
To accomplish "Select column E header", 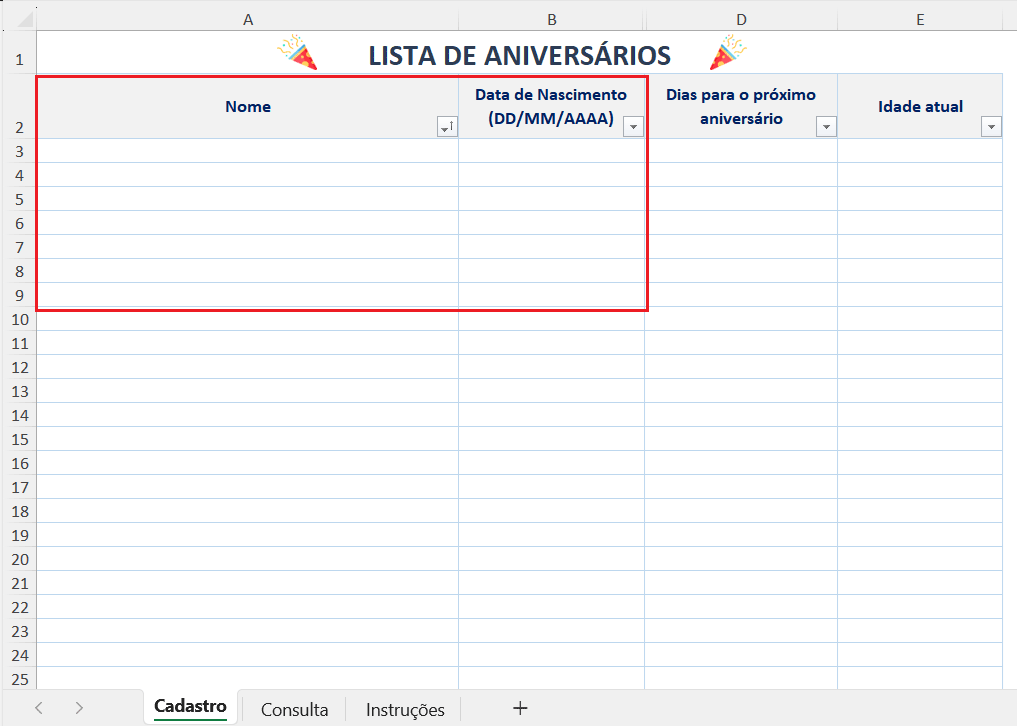I will [x=919, y=20].
